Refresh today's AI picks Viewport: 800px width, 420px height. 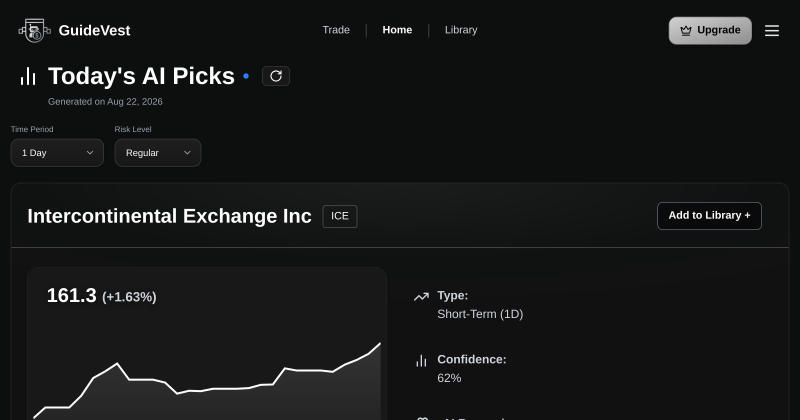(x=276, y=76)
